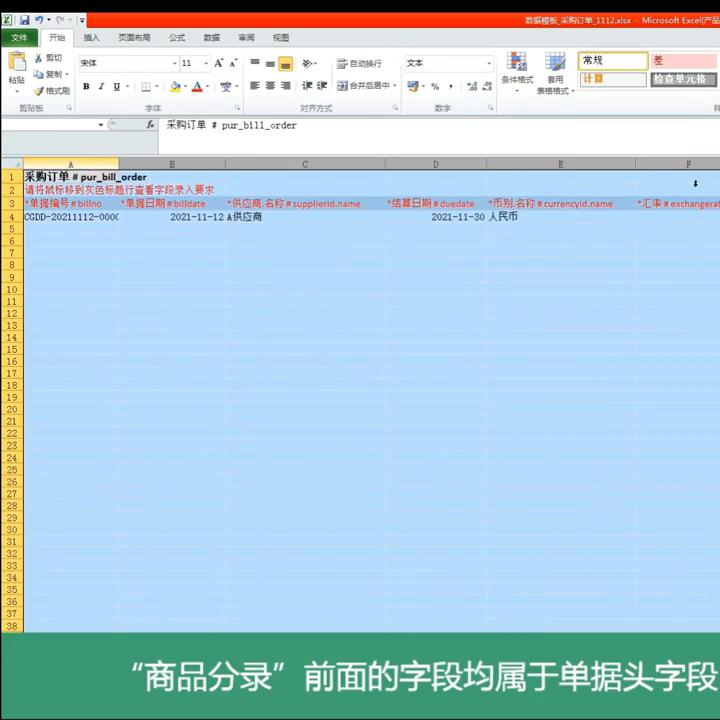Toggle Underline formatting
Viewport: 720px width, 720px height.
117,86
